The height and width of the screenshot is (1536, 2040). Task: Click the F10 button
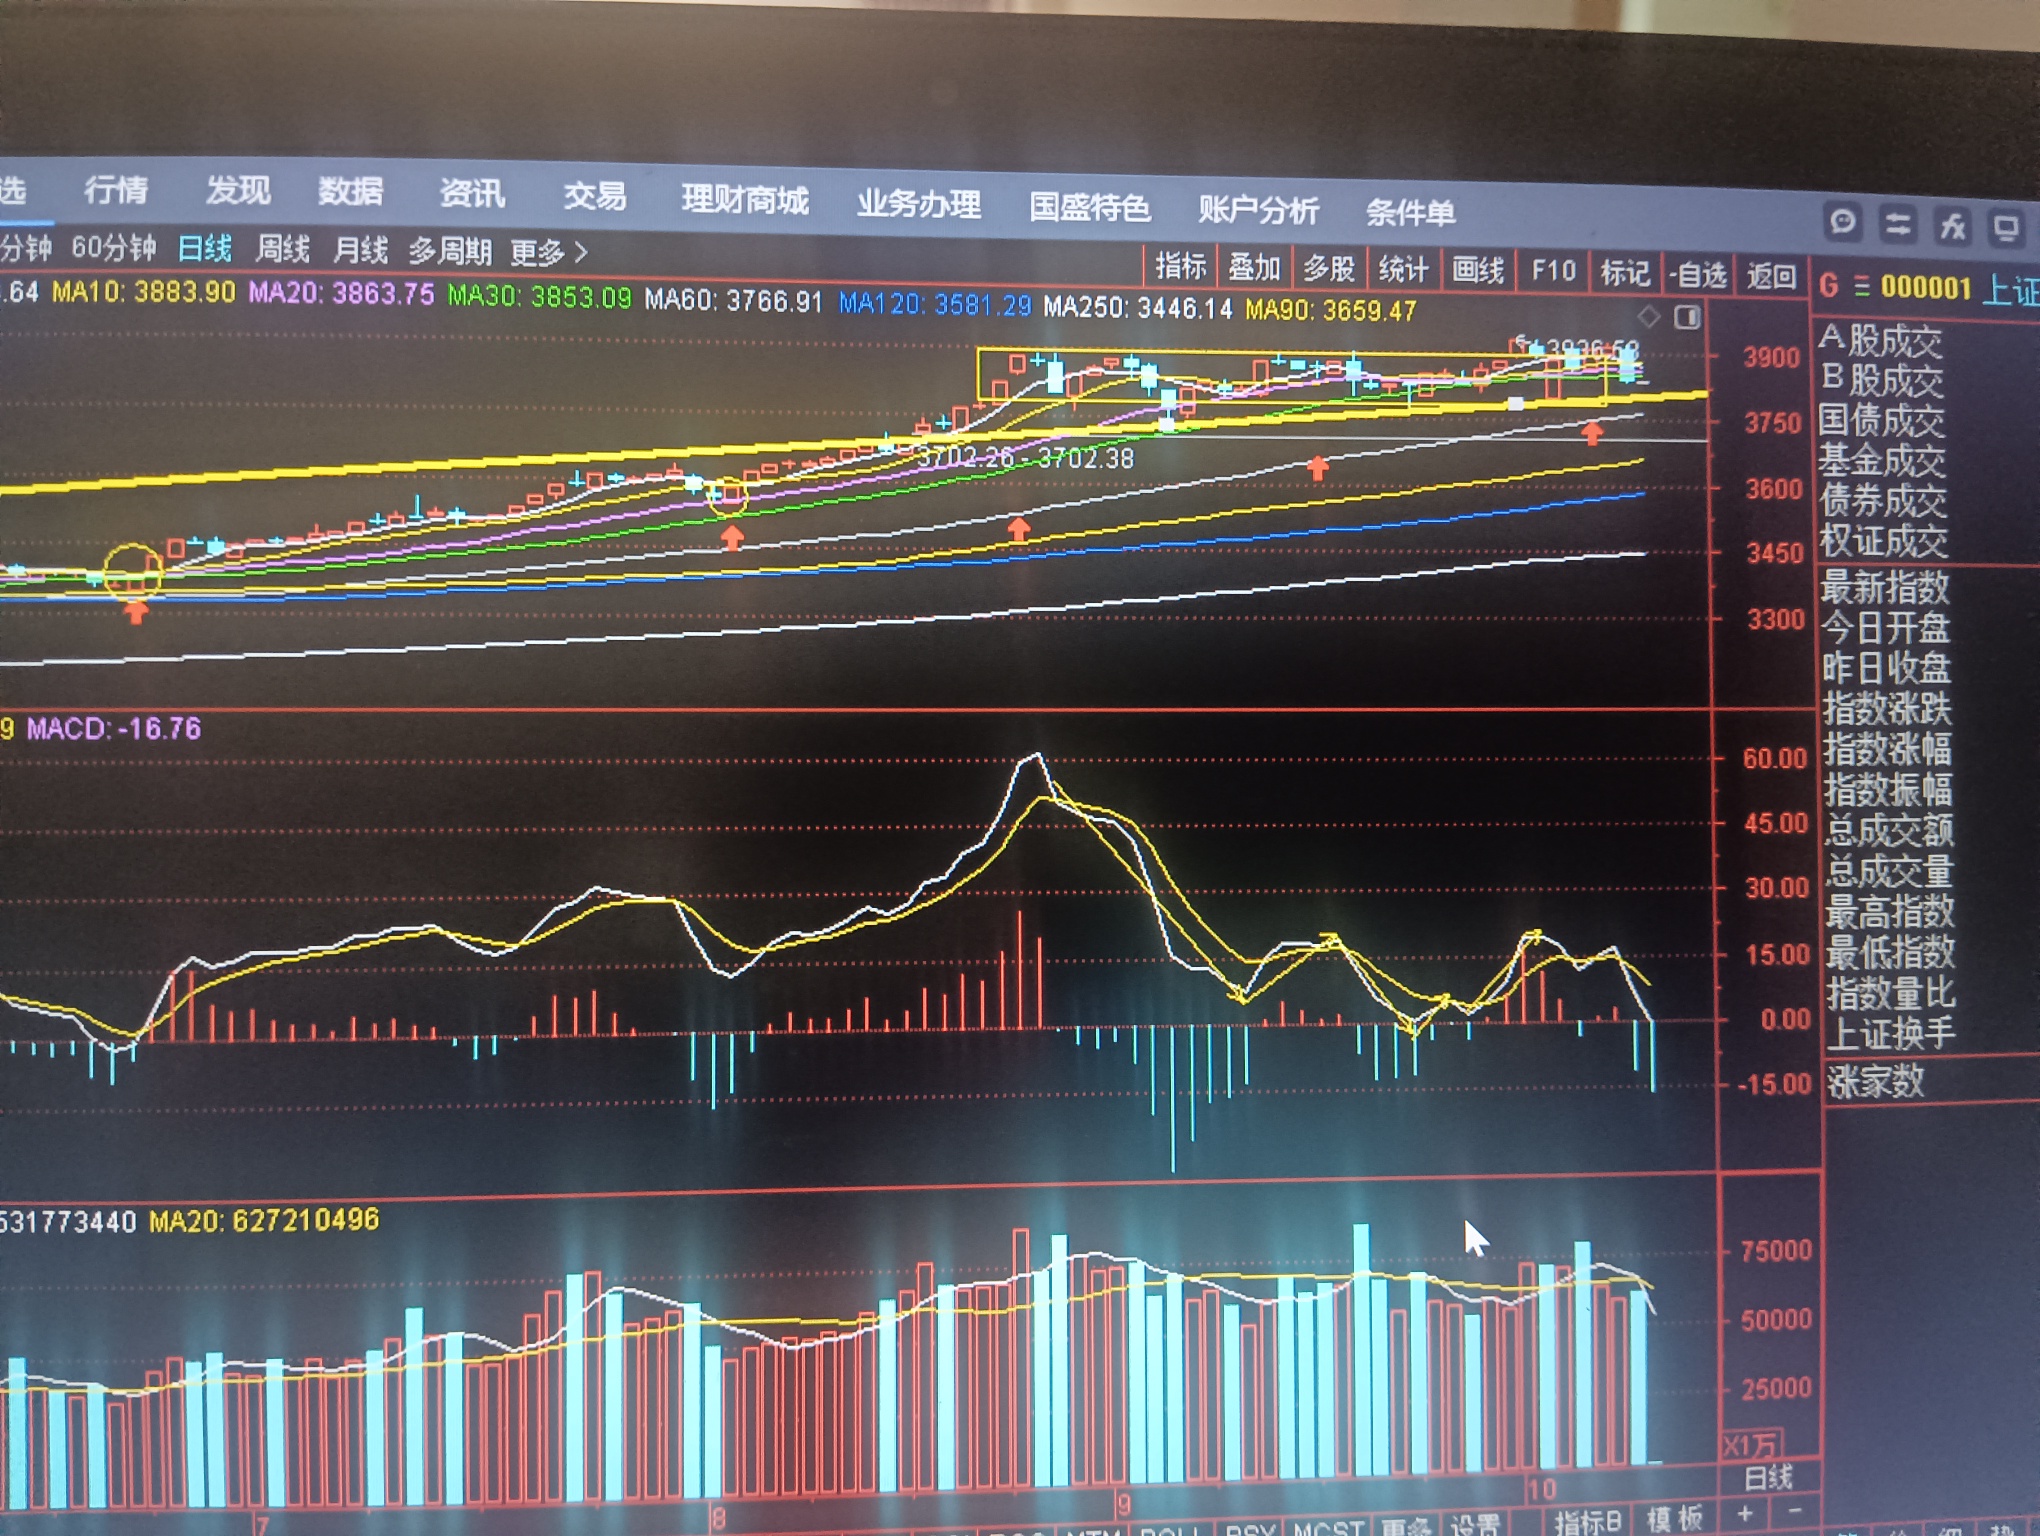pyautogui.click(x=1553, y=271)
